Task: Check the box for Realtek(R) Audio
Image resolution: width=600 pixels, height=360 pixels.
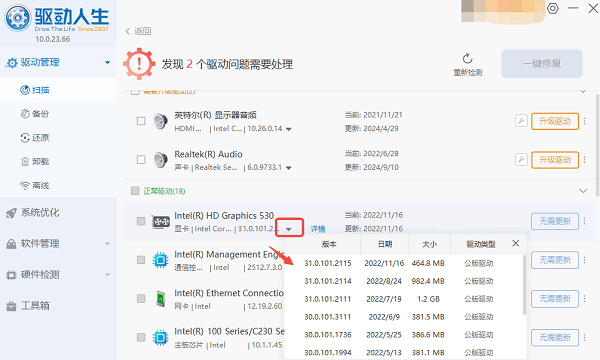Action: tap(141, 160)
